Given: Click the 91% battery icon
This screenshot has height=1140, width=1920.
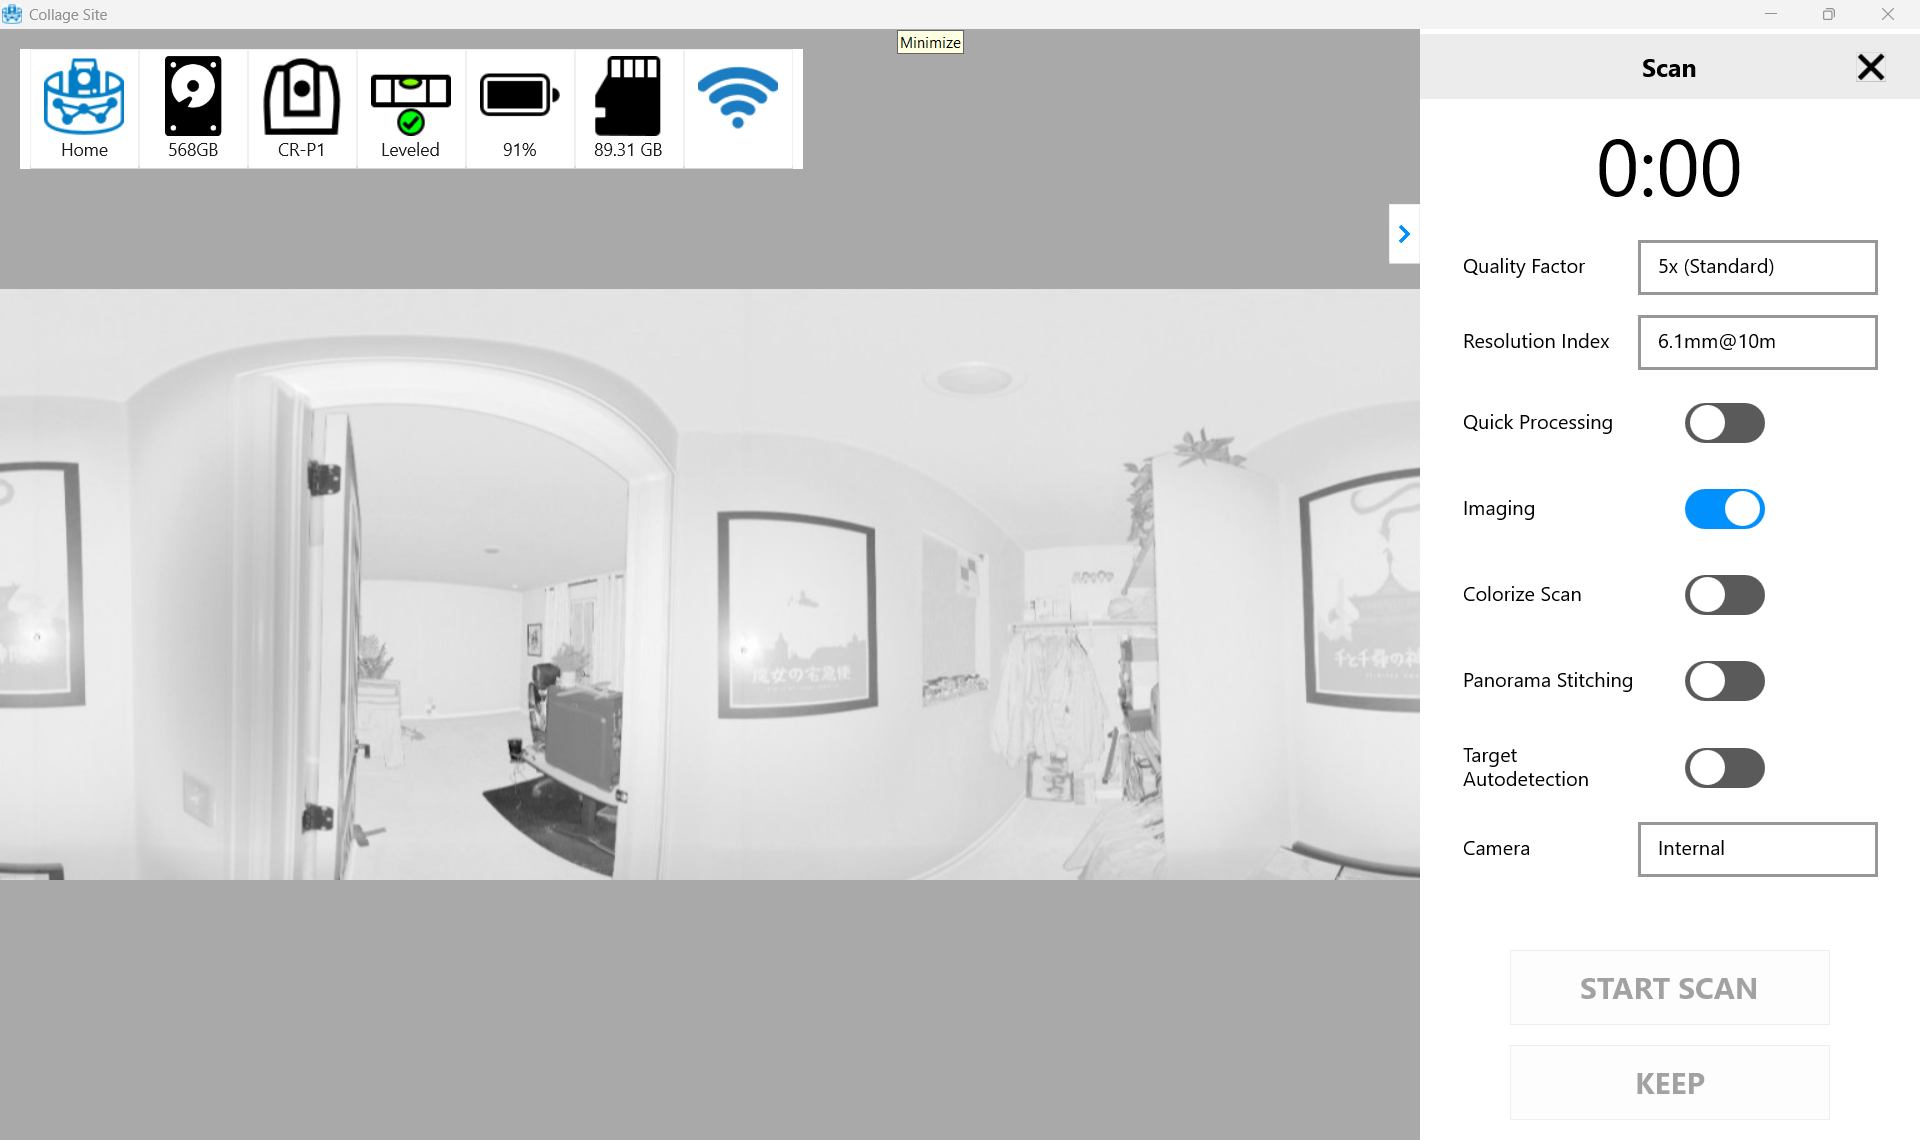Looking at the screenshot, I should click(x=519, y=107).
